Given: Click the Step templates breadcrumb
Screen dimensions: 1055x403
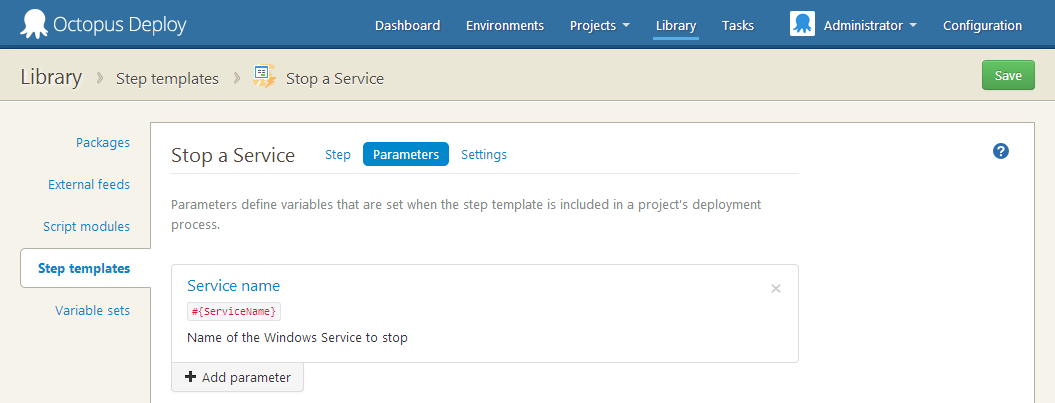Looking at the screenshot, I should point(168,79).
